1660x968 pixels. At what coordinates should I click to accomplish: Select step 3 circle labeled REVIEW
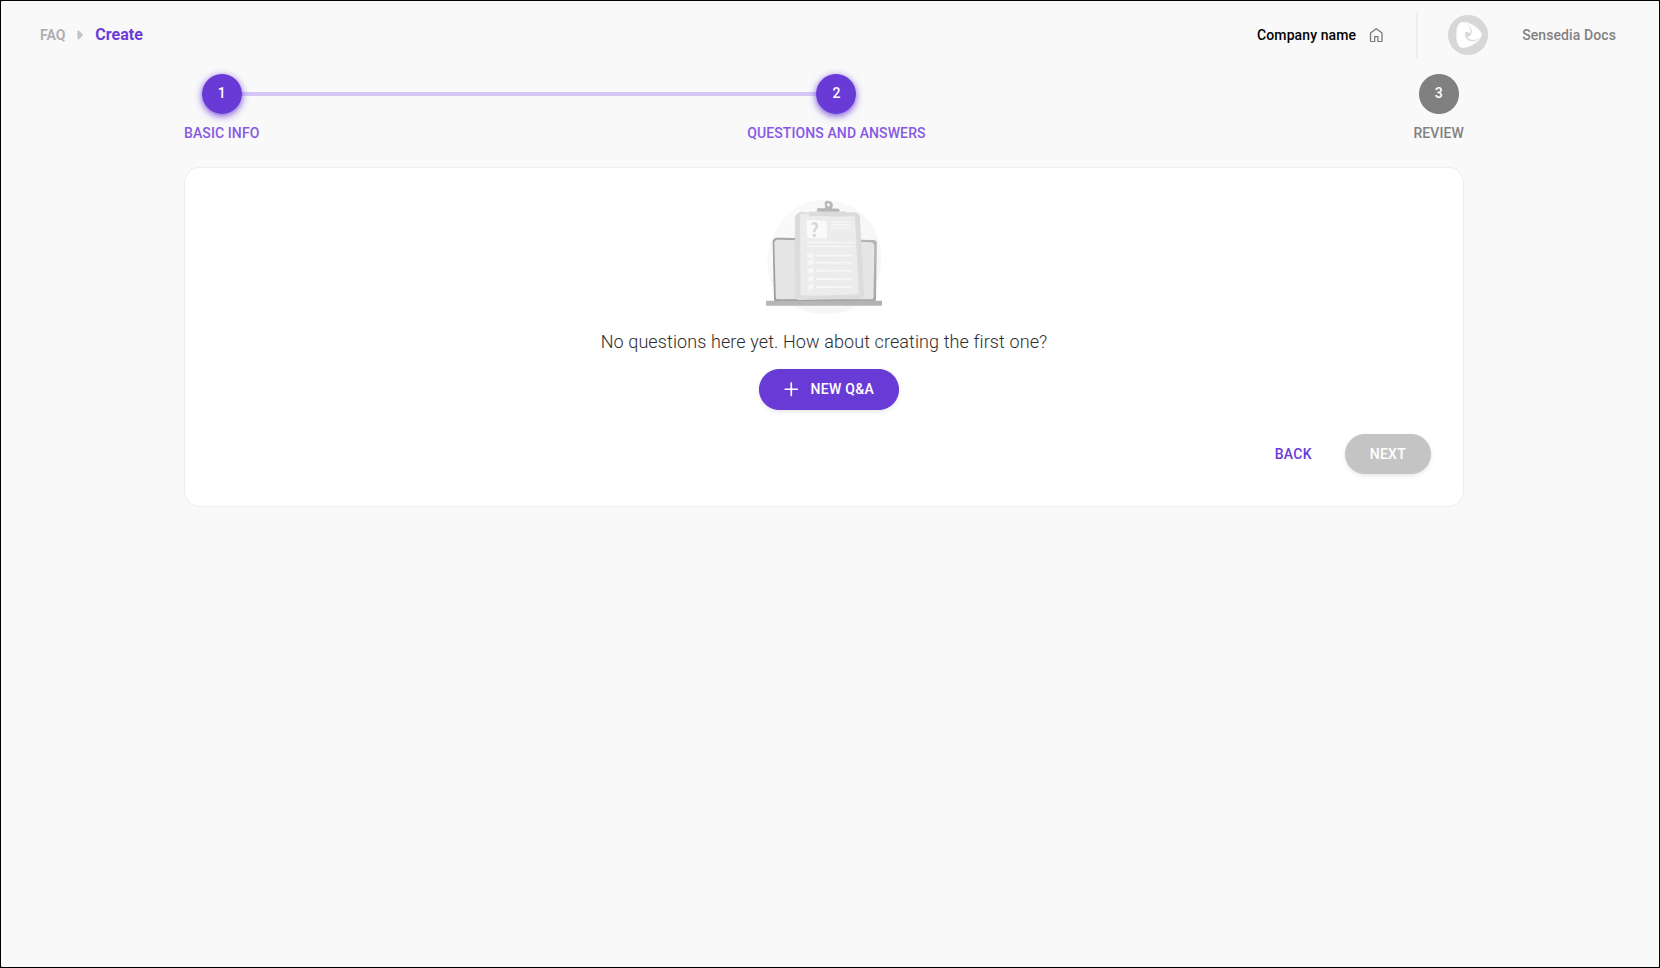[1438, 93]
